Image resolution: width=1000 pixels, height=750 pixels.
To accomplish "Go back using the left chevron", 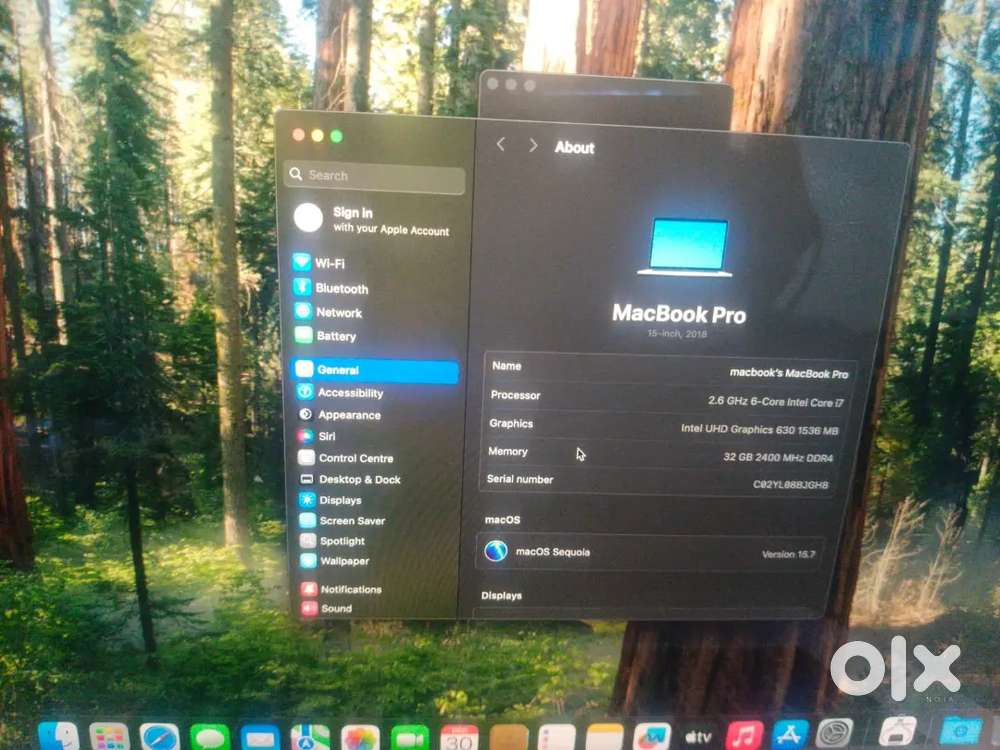I will pos(501,146).
